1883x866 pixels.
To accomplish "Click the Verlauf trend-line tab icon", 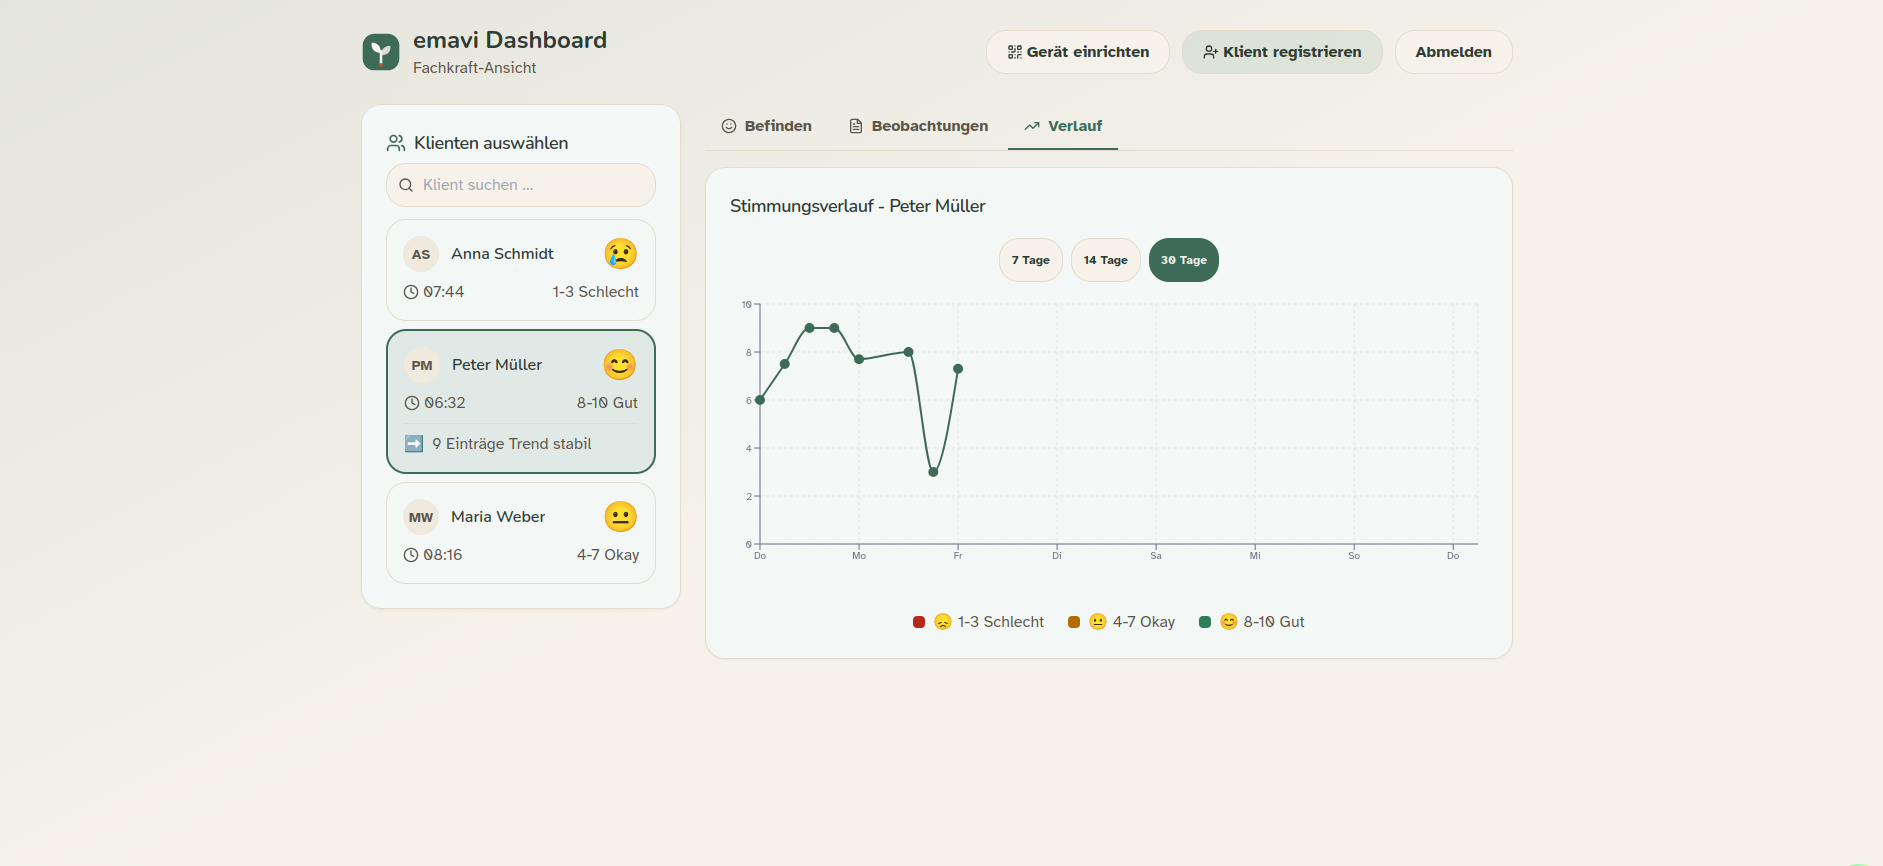I will pos(1032,126).
